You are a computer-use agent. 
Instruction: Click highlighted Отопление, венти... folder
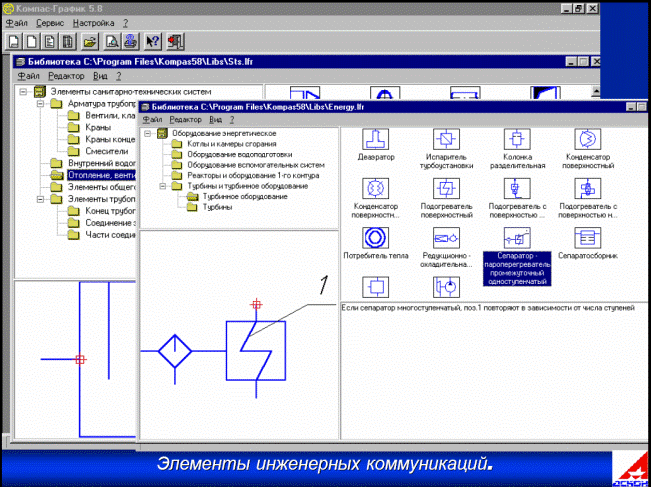tap(102, 175)
